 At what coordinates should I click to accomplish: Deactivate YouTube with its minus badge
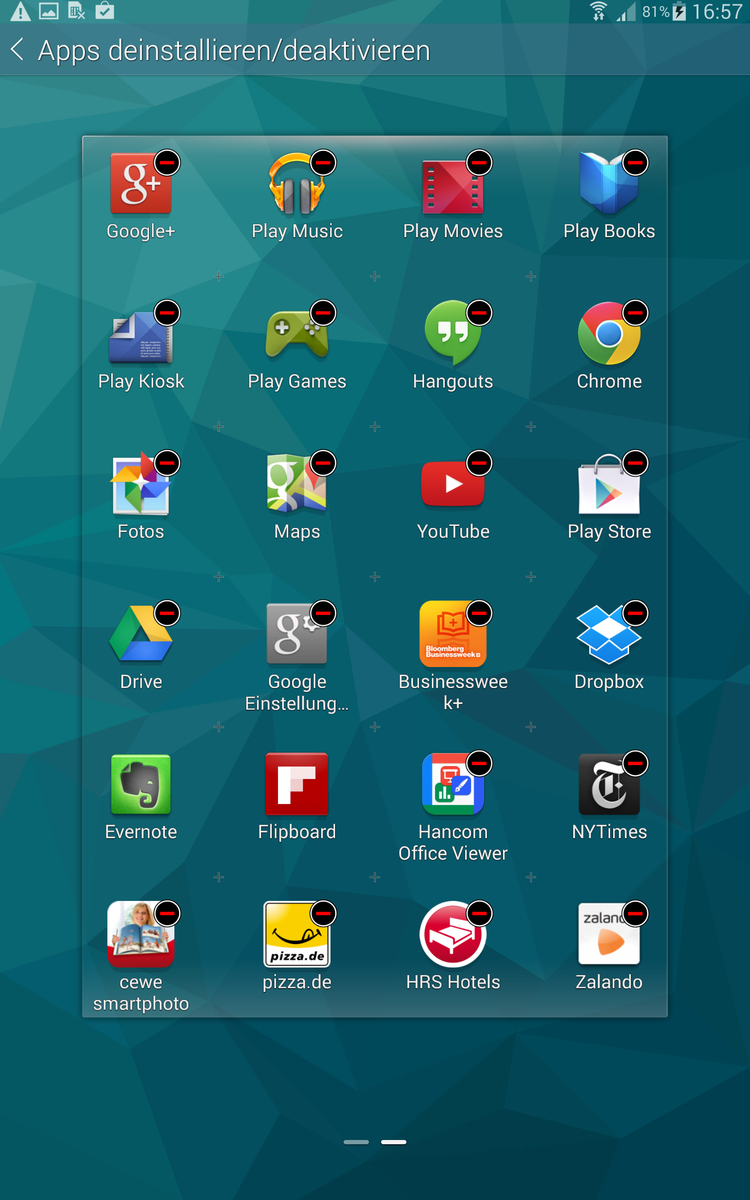[479, 462]
